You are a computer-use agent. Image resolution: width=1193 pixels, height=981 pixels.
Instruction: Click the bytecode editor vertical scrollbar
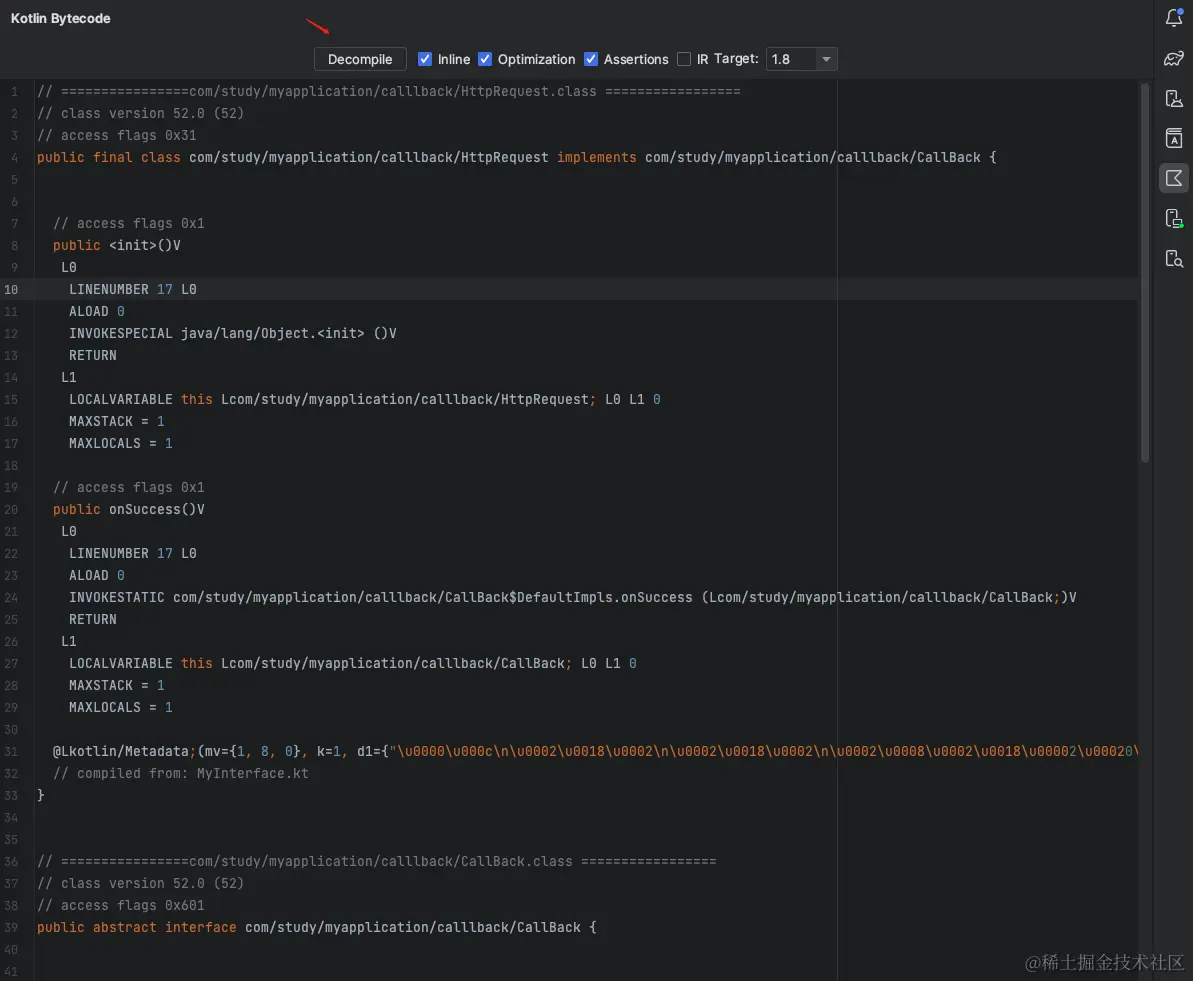coord(1144,272)
